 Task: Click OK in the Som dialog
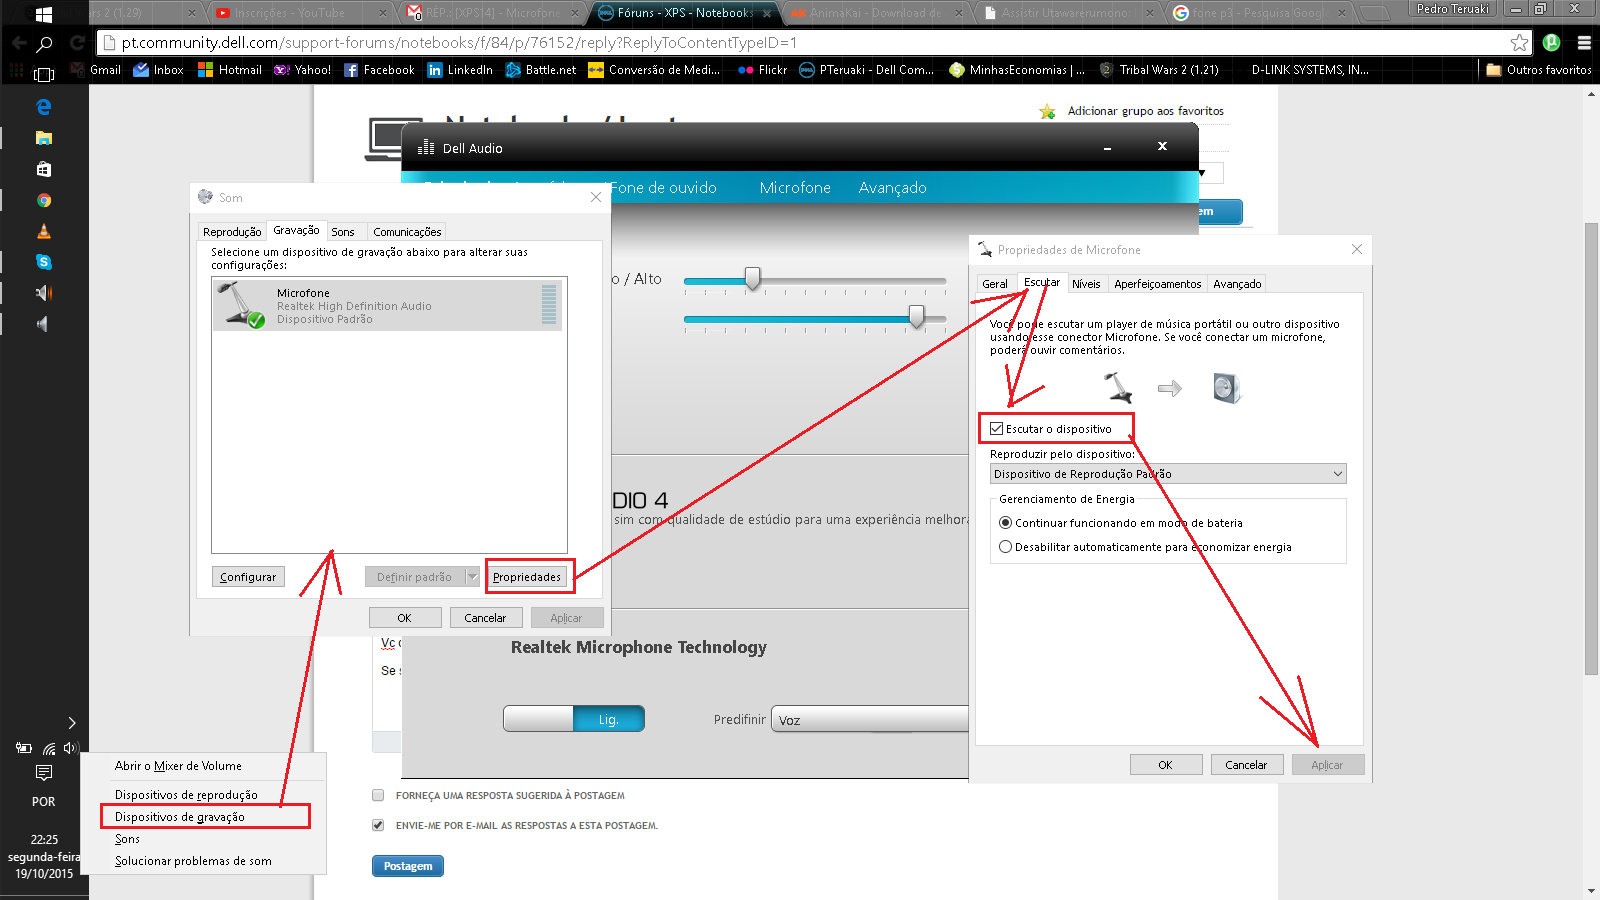point(405,618)
